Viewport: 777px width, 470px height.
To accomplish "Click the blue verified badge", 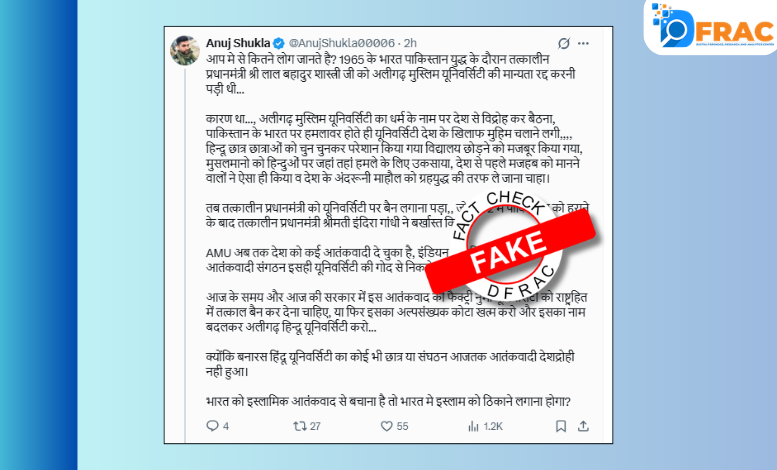I will coord(279,43).
